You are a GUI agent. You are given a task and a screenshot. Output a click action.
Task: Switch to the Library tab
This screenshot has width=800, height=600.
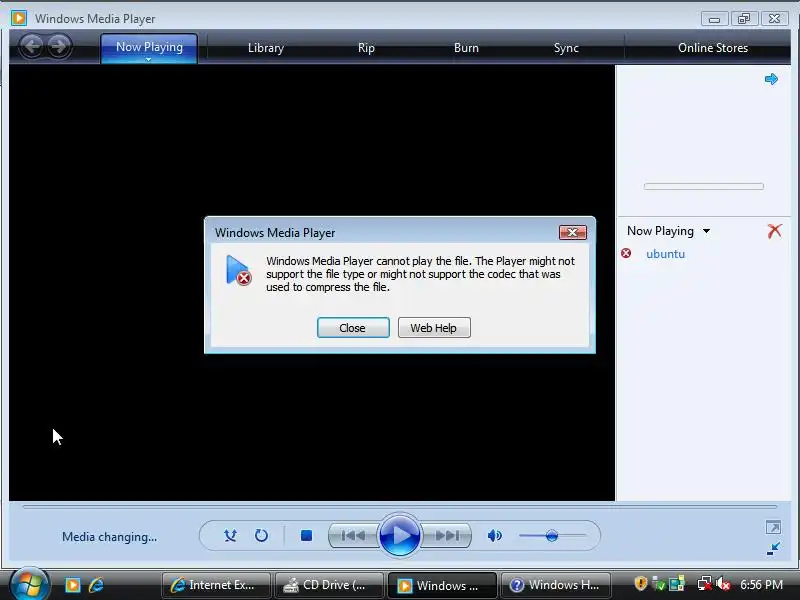265,48
